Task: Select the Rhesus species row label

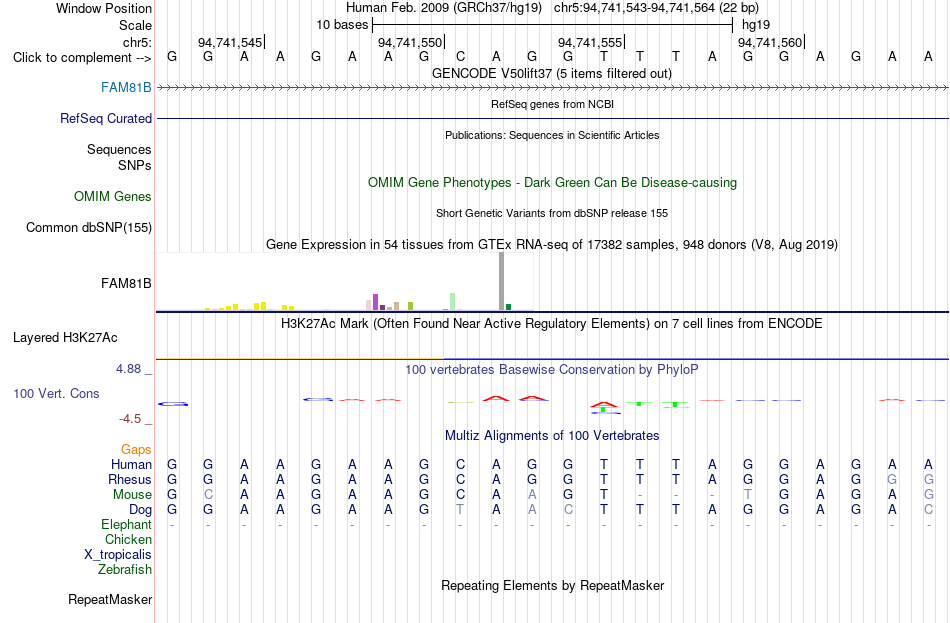Action: click(130, 479)
